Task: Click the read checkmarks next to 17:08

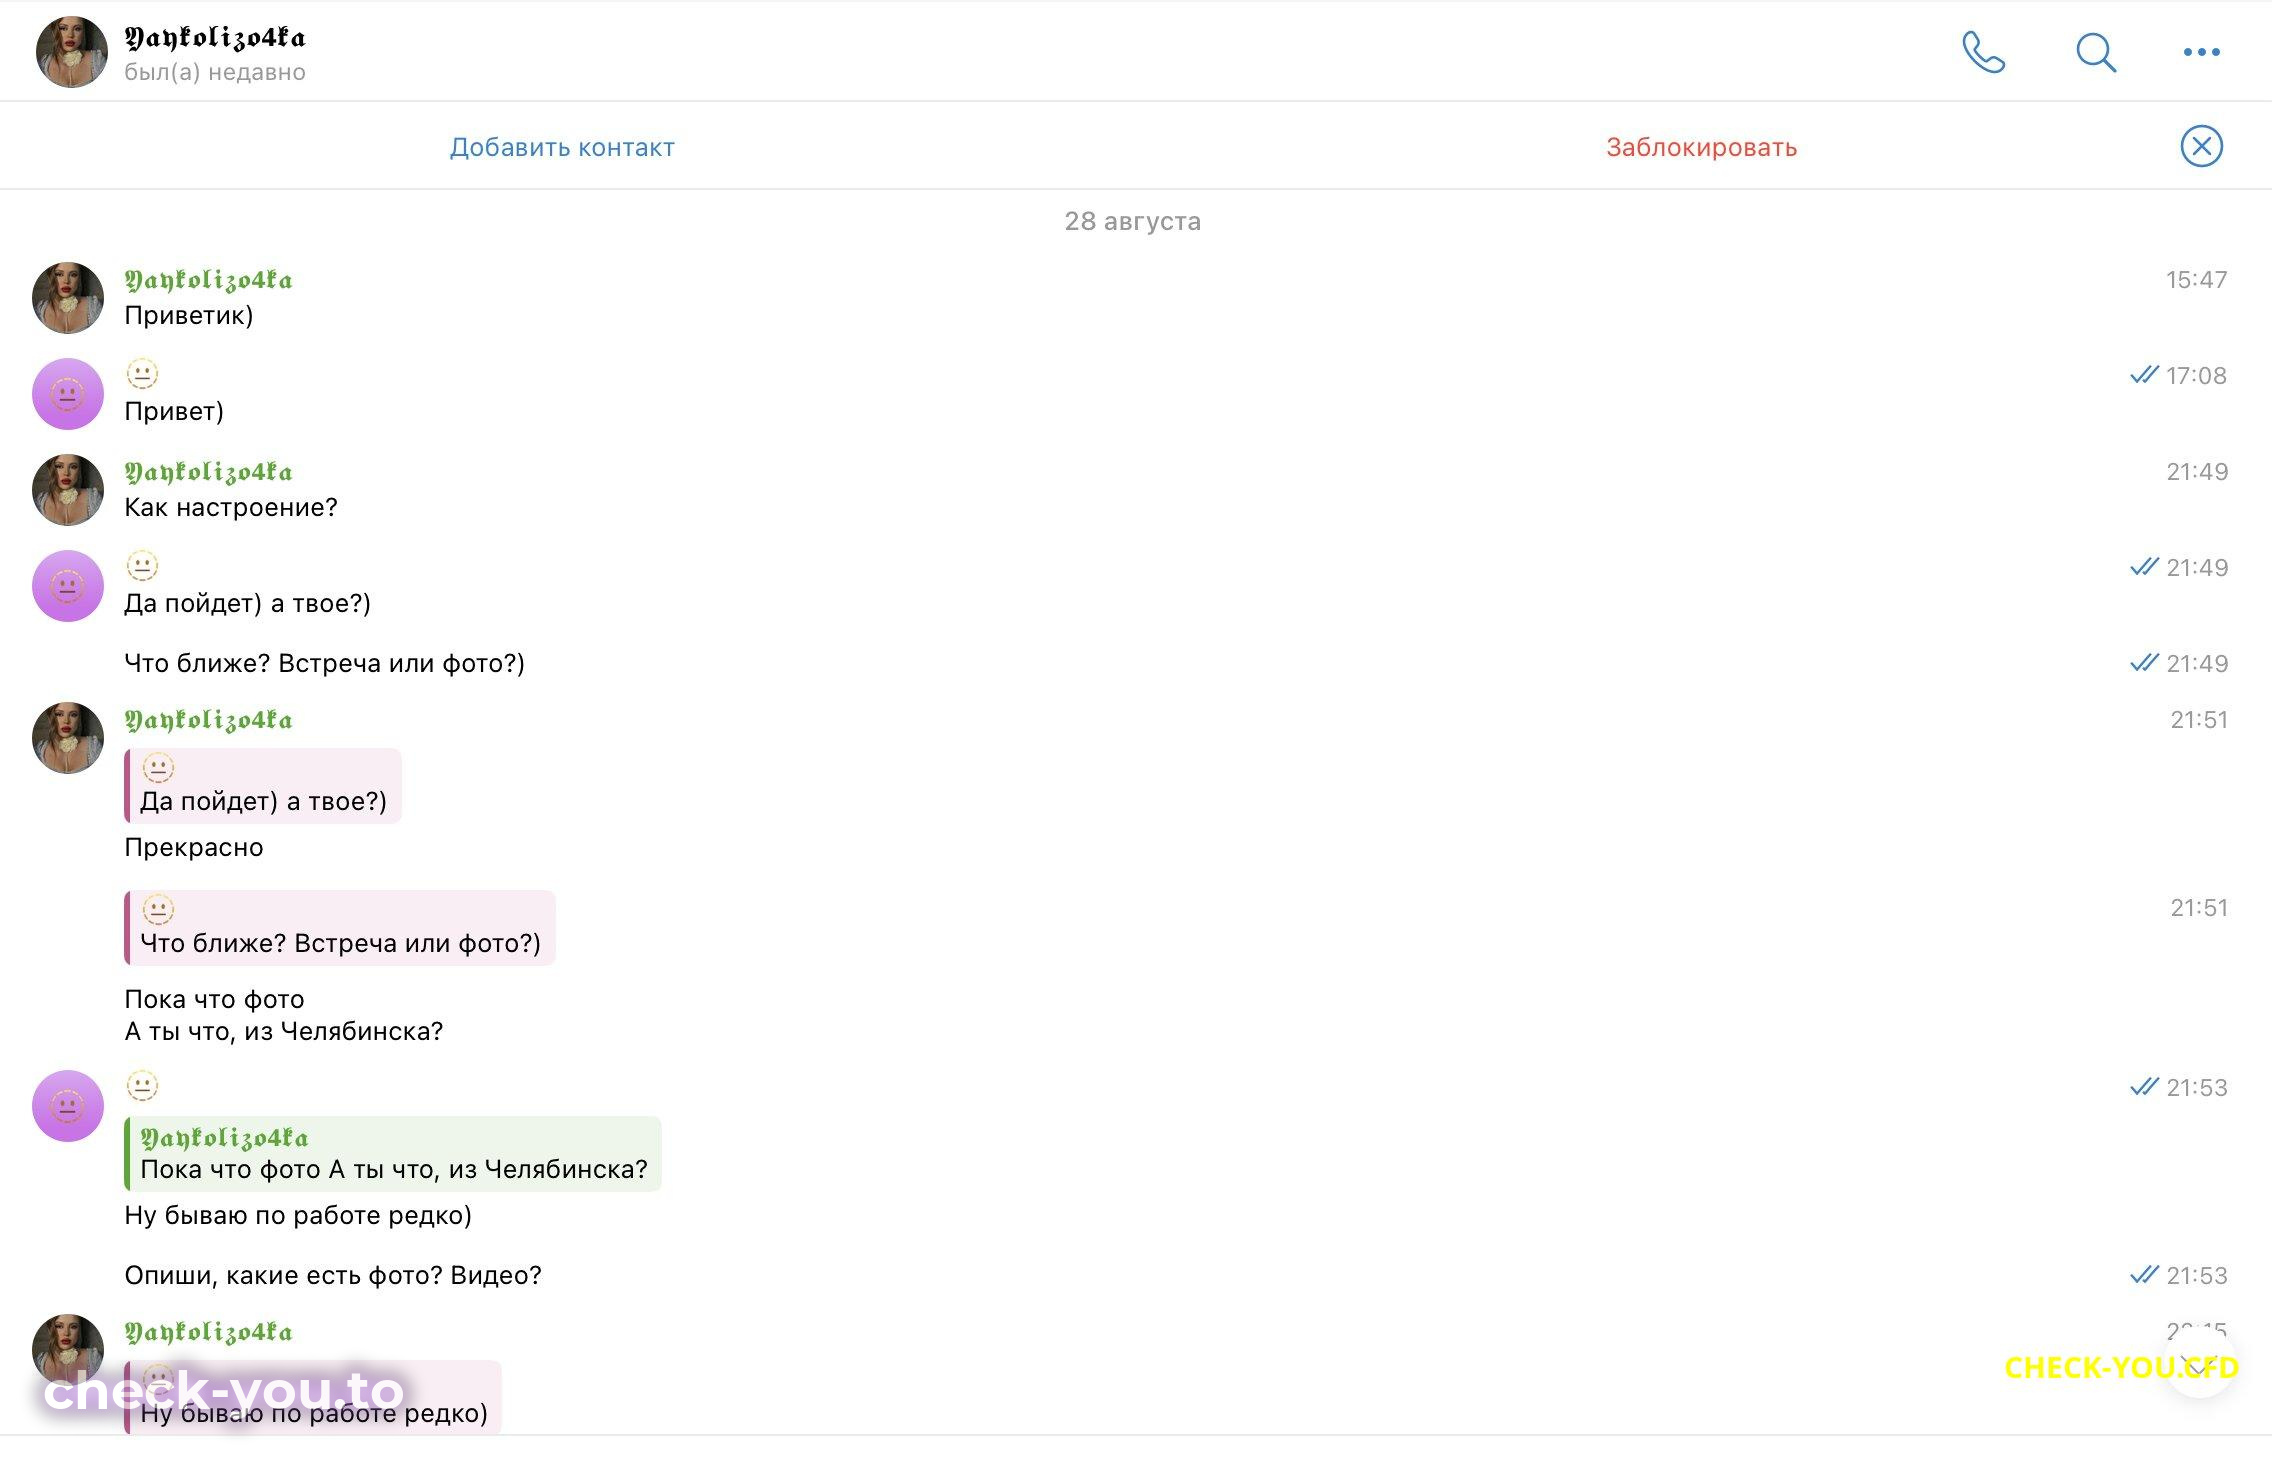Action: [2144, 375]
